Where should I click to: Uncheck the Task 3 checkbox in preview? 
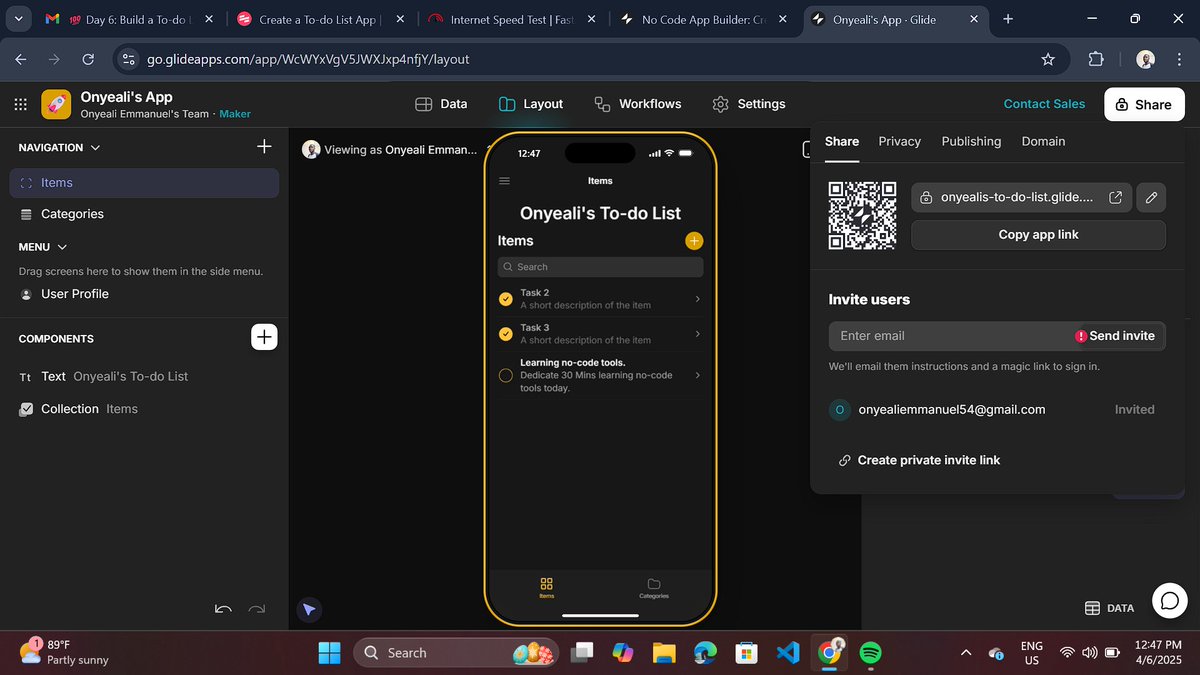pos(505,333)
